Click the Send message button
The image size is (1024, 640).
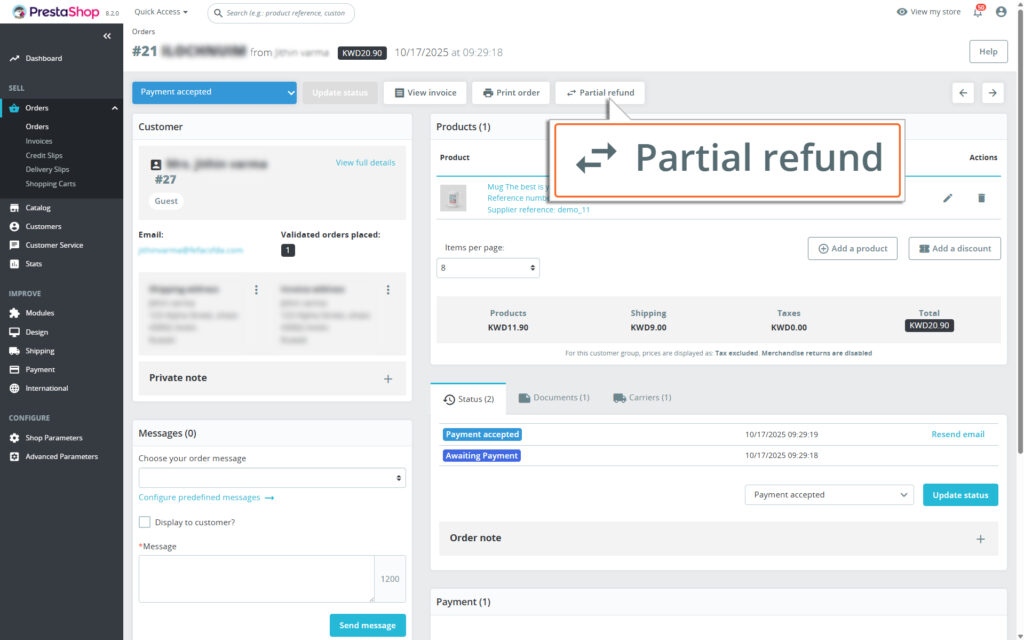point(367,624)
